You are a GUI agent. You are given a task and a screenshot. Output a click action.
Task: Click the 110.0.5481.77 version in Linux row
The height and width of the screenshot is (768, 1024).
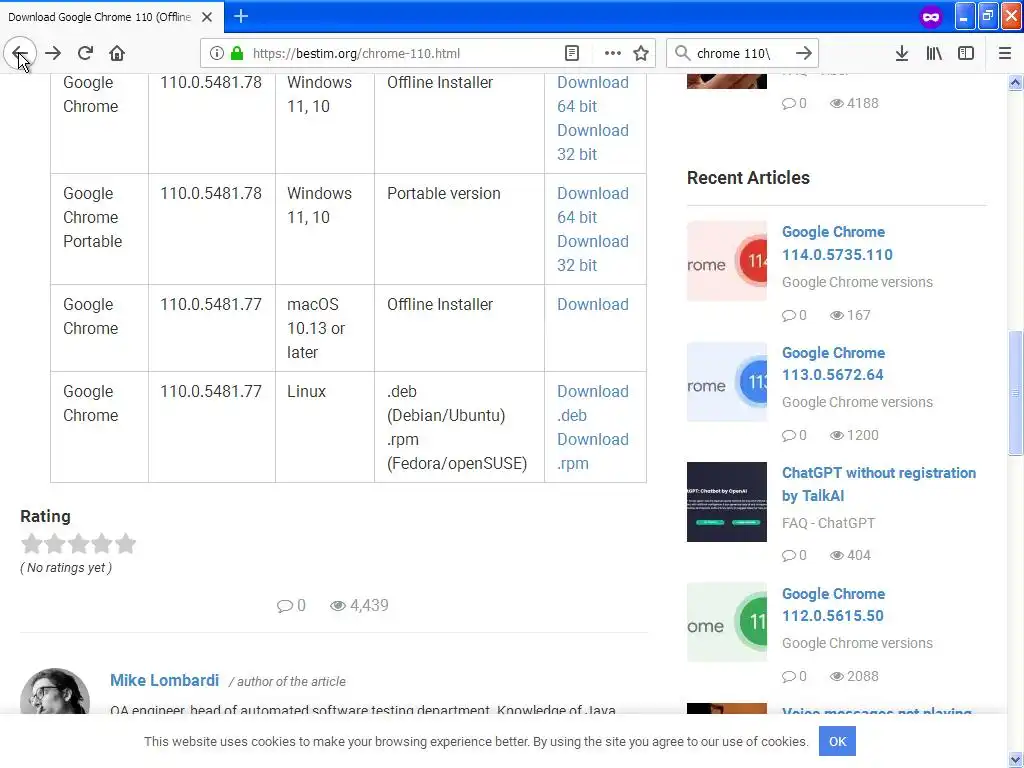point(211,391)
